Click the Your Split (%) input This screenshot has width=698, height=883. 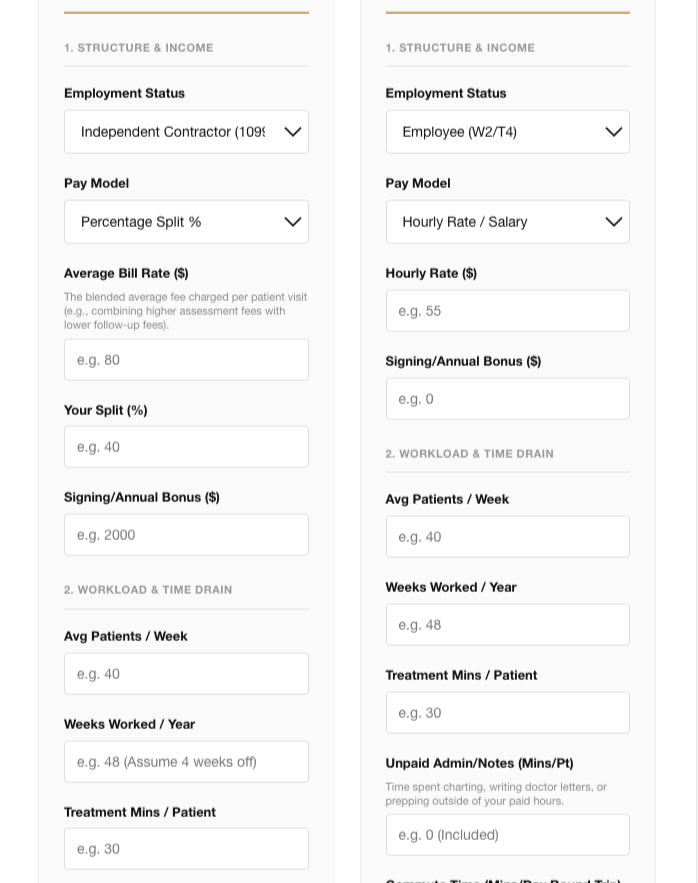[x=186, y=447]
